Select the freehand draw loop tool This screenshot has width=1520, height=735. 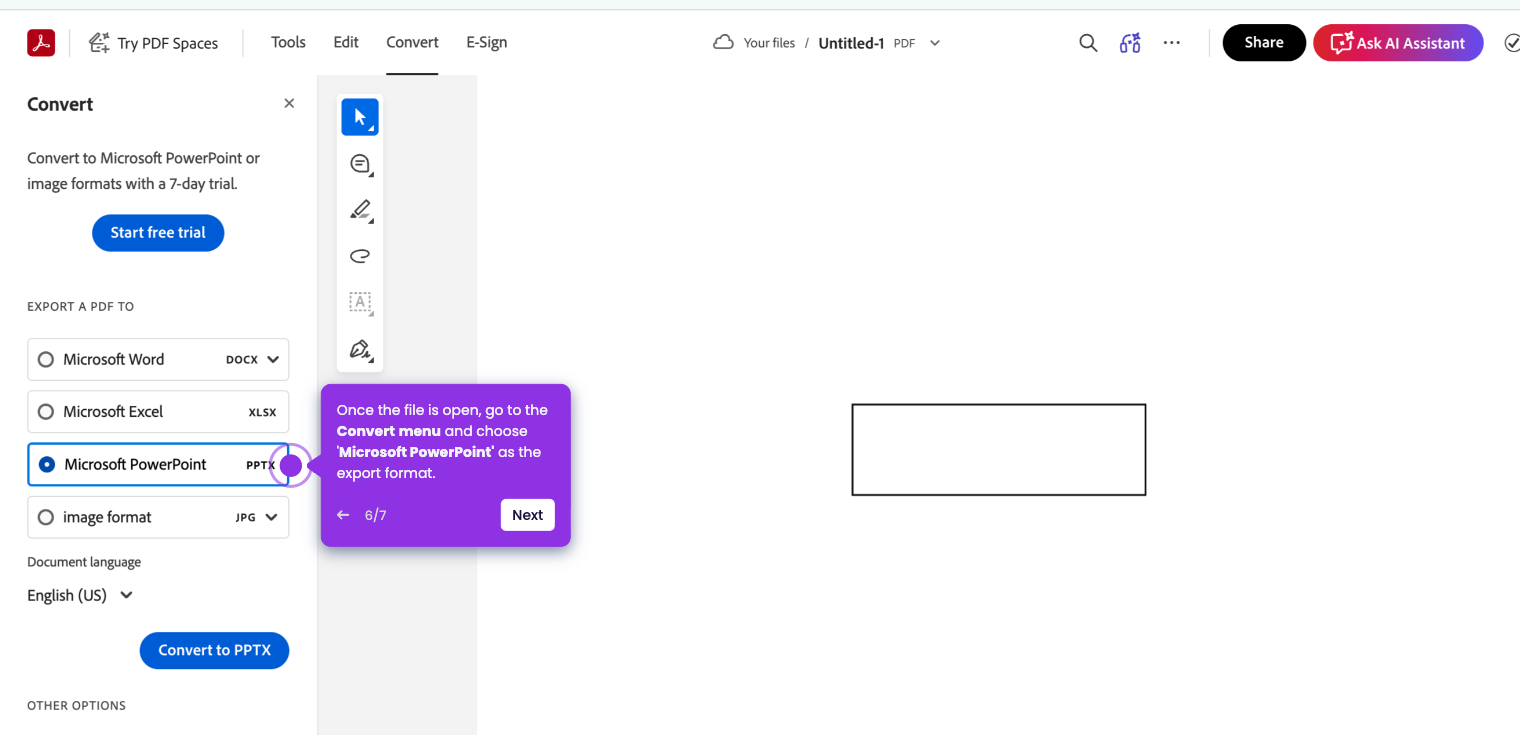pyautogui.click(x=360, y=256)
